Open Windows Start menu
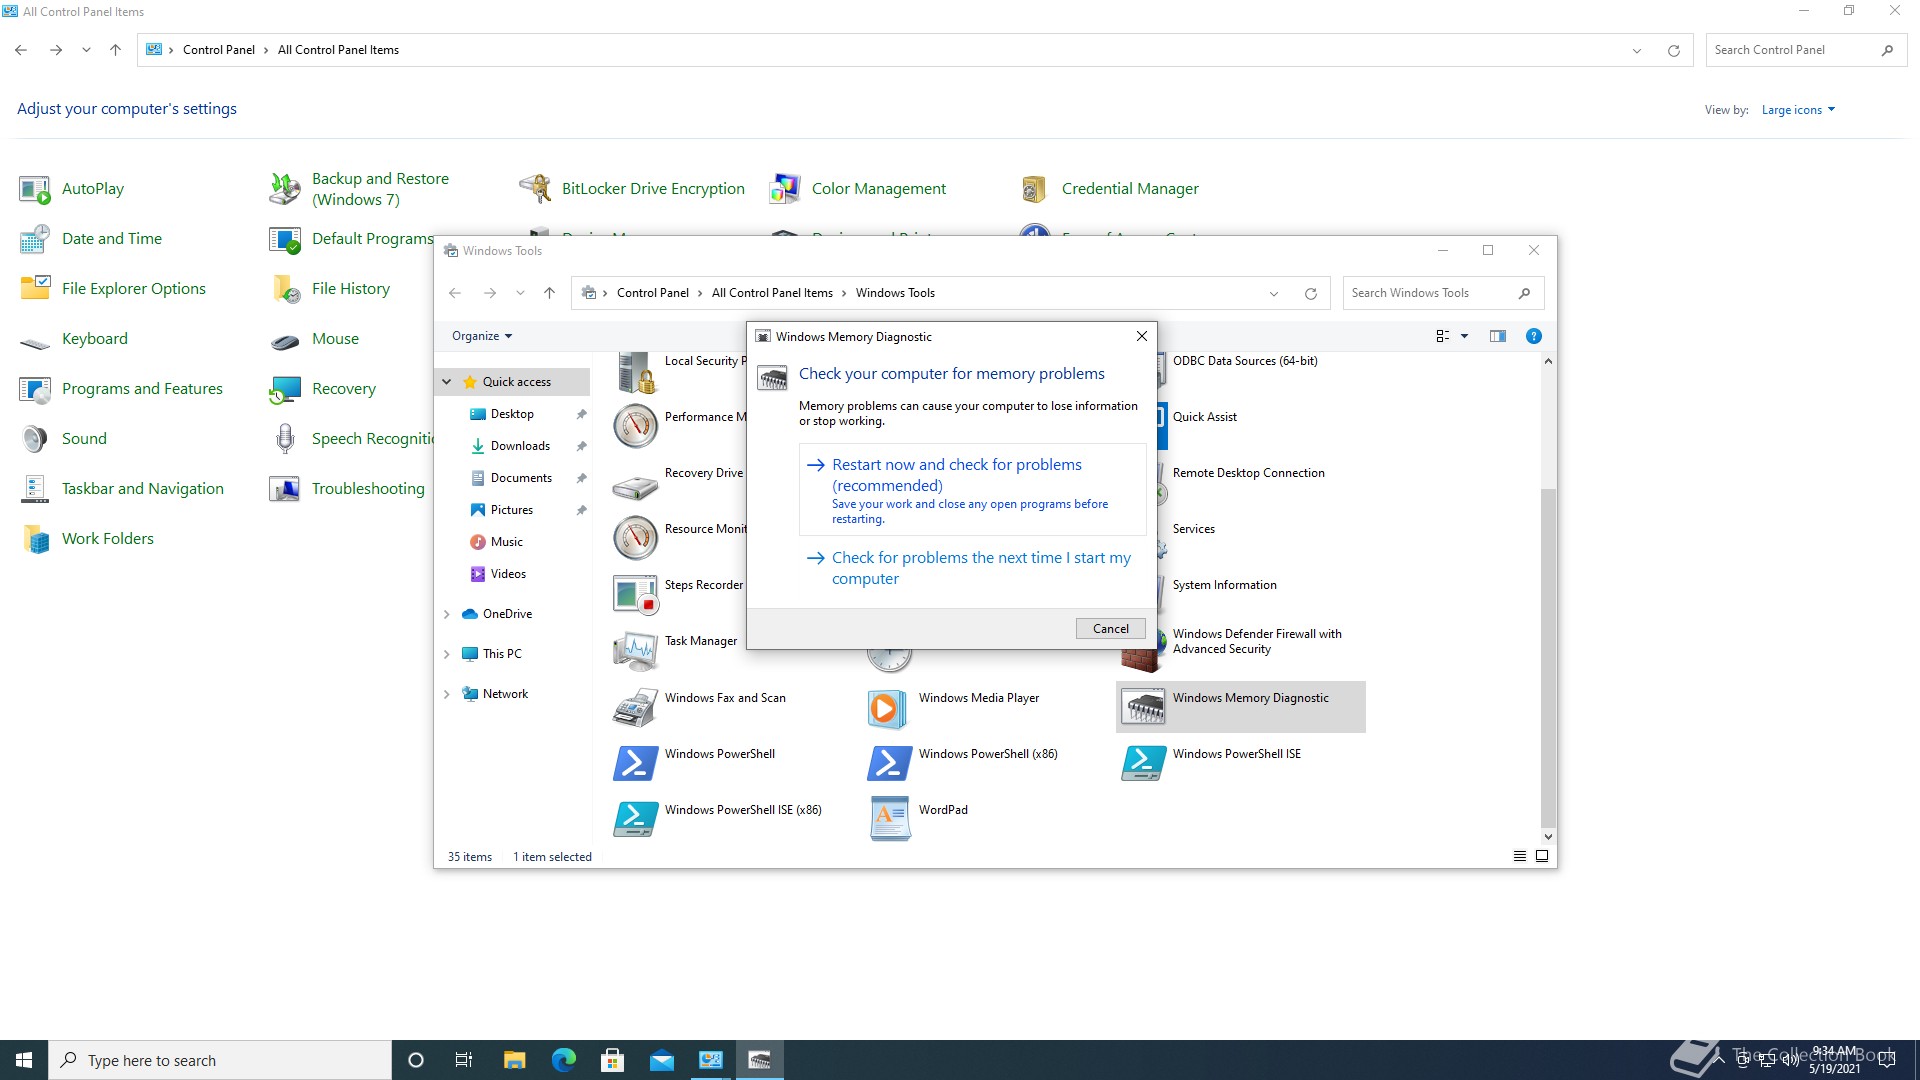This screenshot has width=1920, height=1080. click(x=24, y=1060)
